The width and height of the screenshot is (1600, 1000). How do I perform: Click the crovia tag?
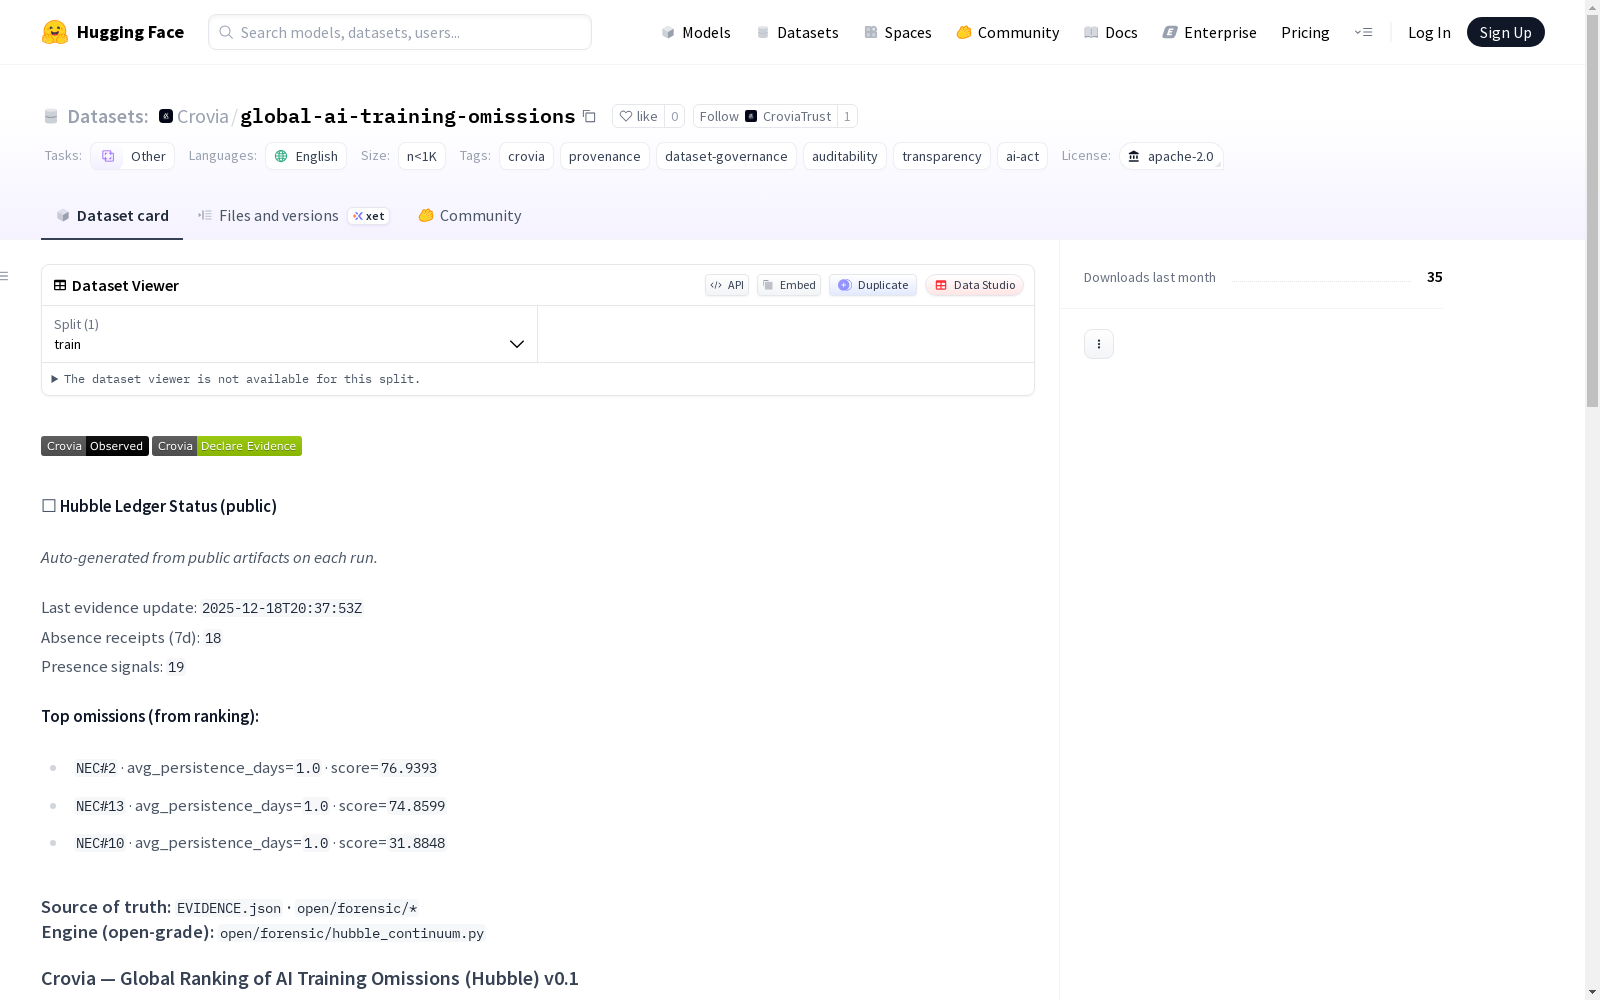(526, 156)
